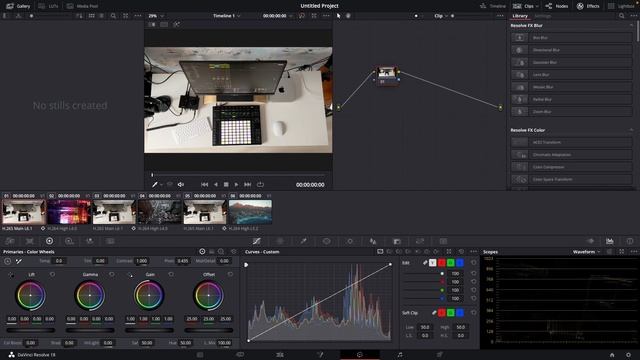Click the auto balance wand icon

[19, 261]
